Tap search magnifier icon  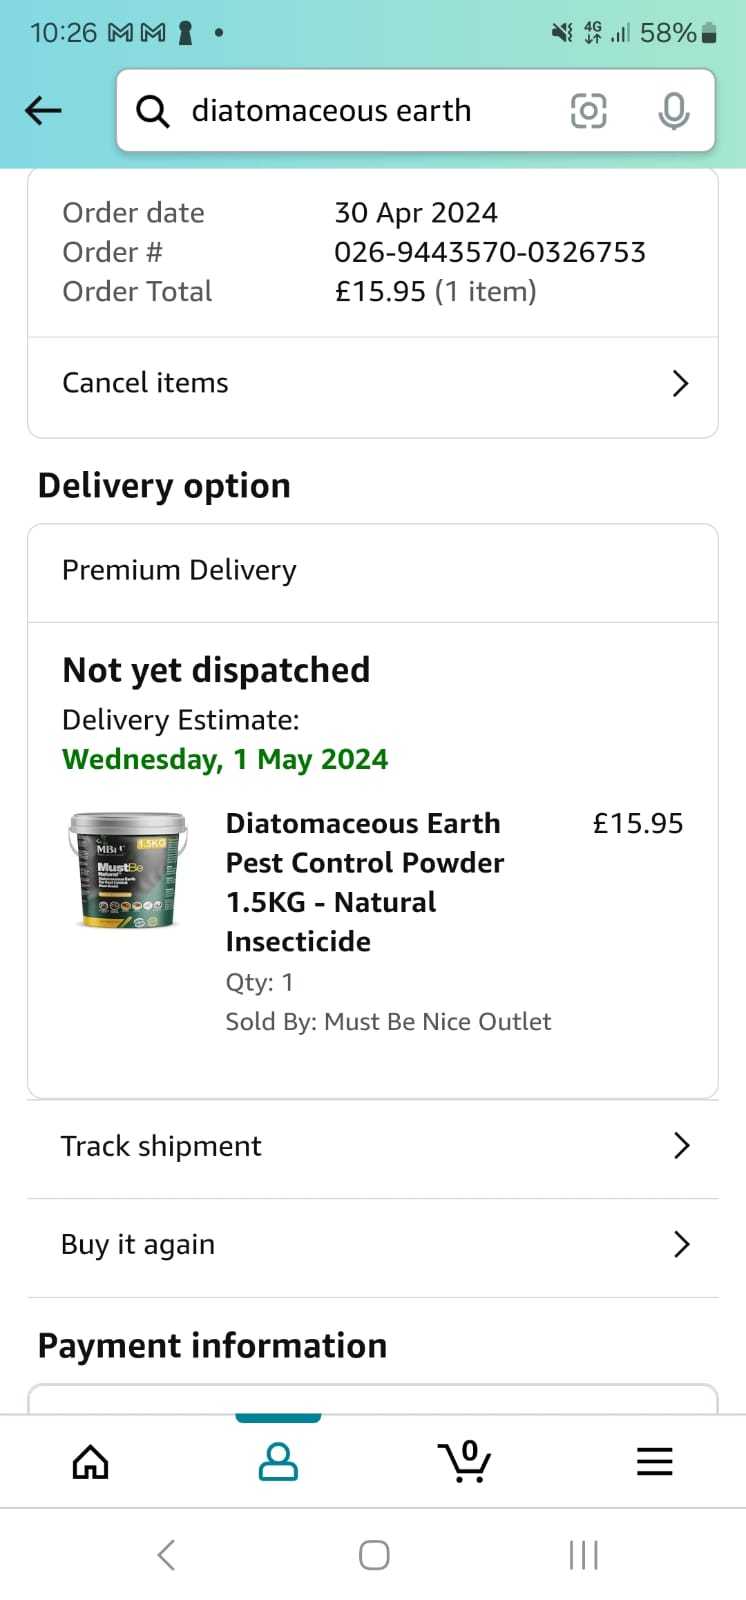[x=152, y=111]
